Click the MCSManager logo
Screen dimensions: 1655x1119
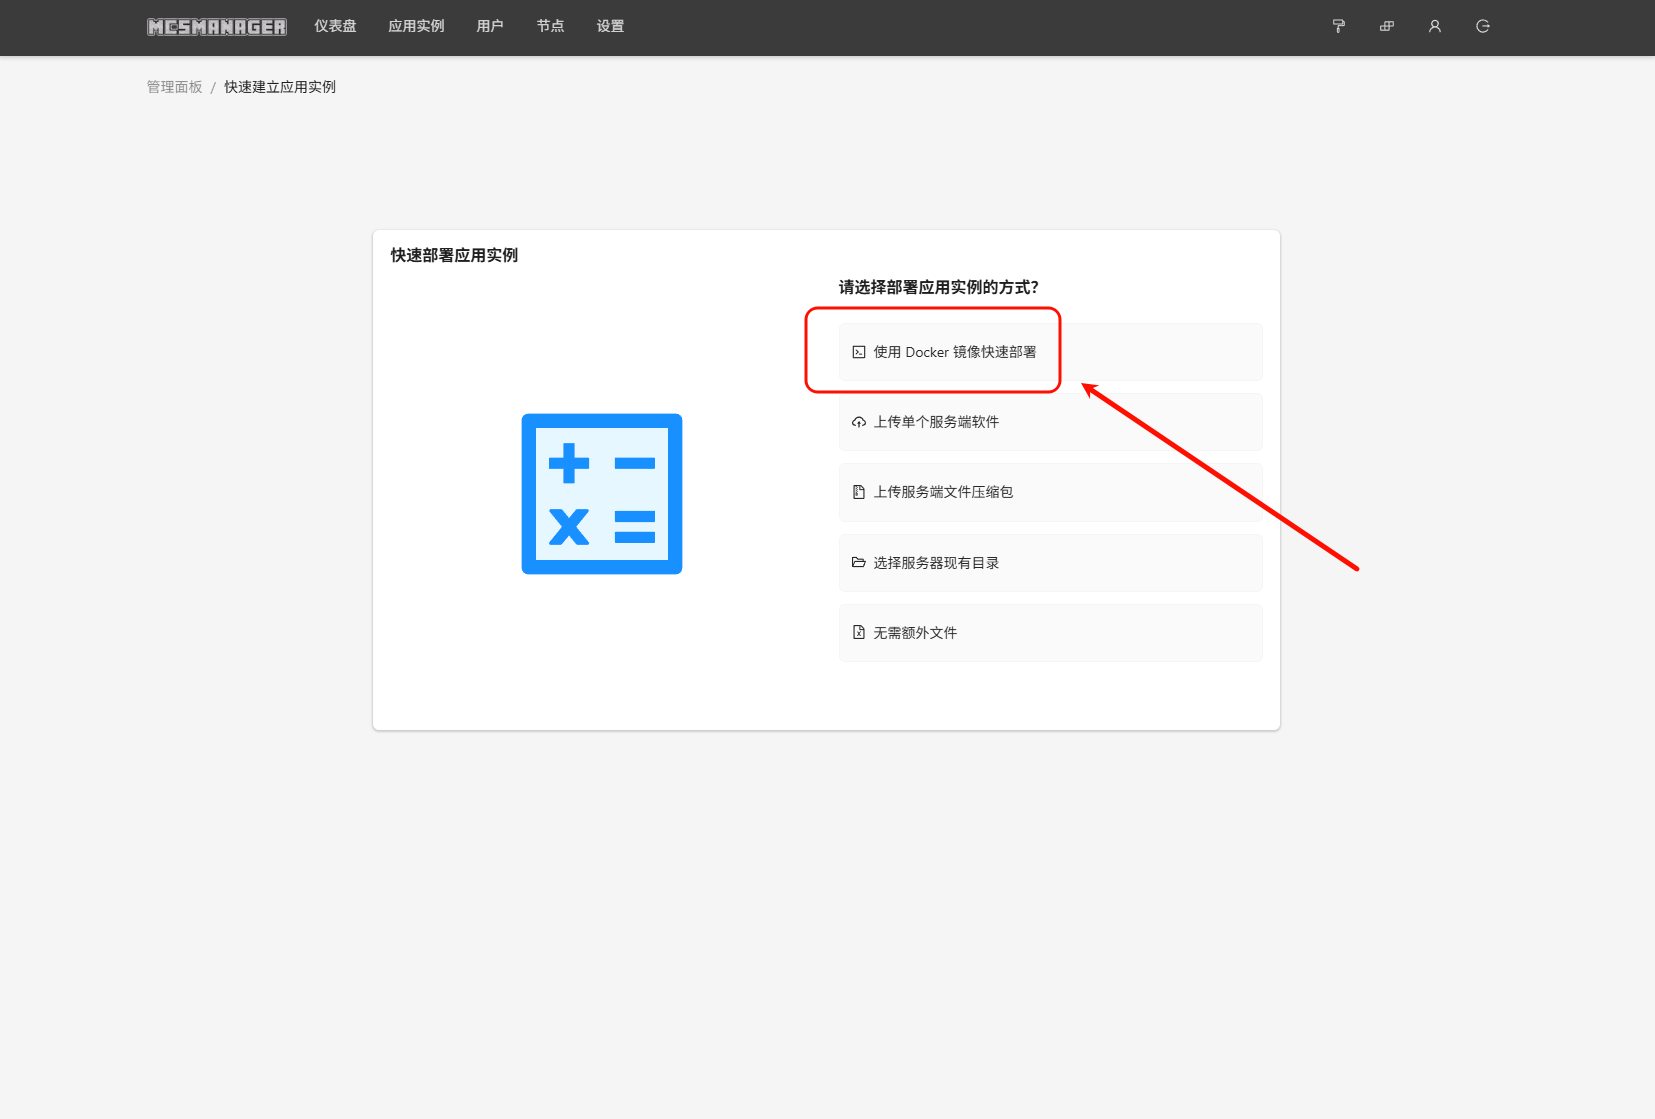217,27
